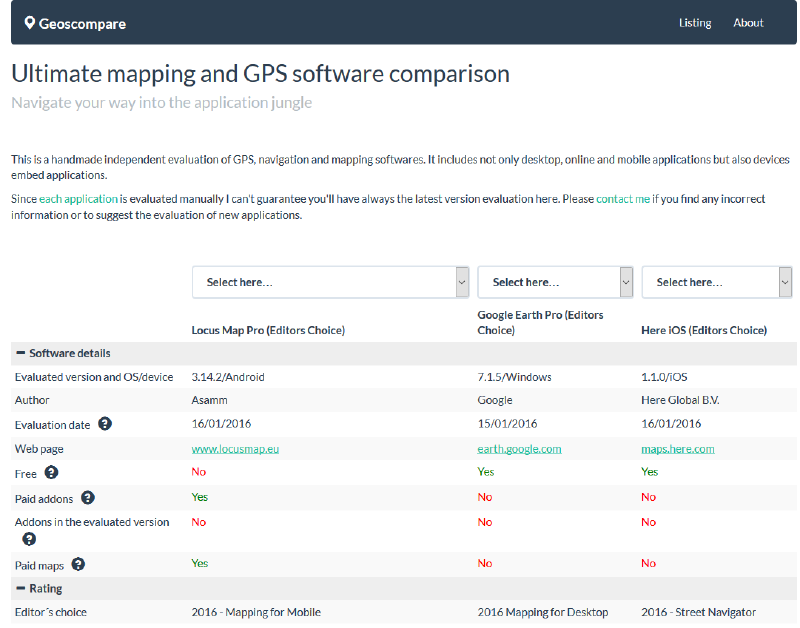
Task: Click the 7.1.5/Windows version cell
Action: coord(514,377)
